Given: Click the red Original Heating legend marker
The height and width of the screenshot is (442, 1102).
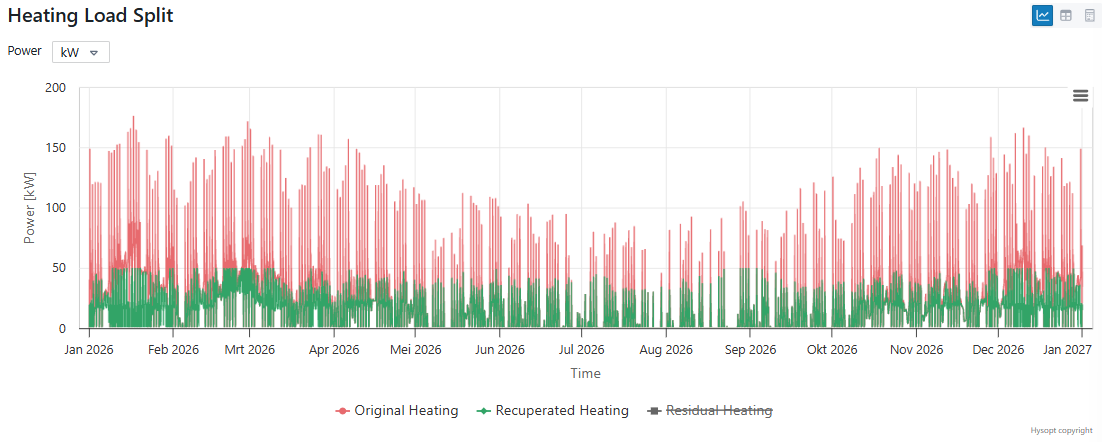Looking at the screenshot, I should click(343, 411).
